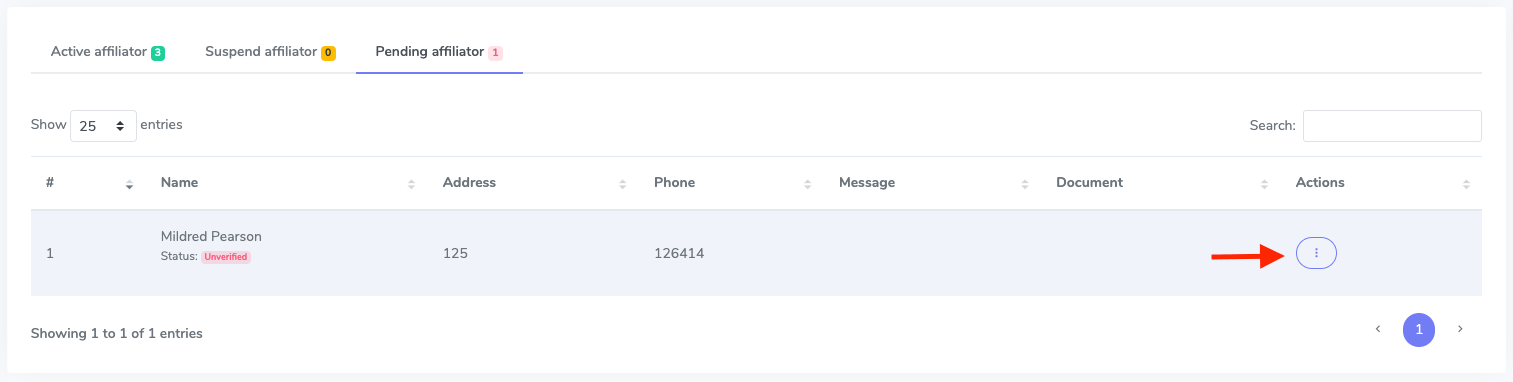Open the three-dot actions menu for Mildred Pearson
This screenshot has width=1513, height=382.
tap(1316, 253)
